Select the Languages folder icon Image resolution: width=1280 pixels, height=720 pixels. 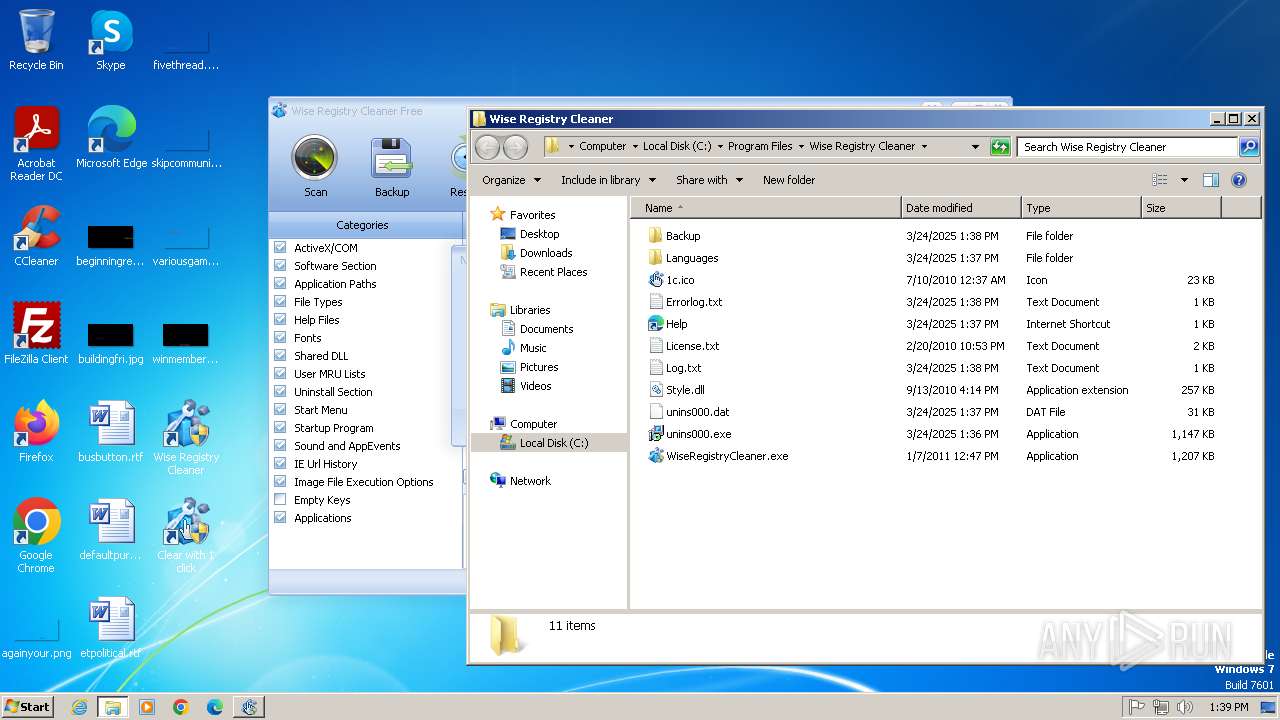[x=656, y=258]
